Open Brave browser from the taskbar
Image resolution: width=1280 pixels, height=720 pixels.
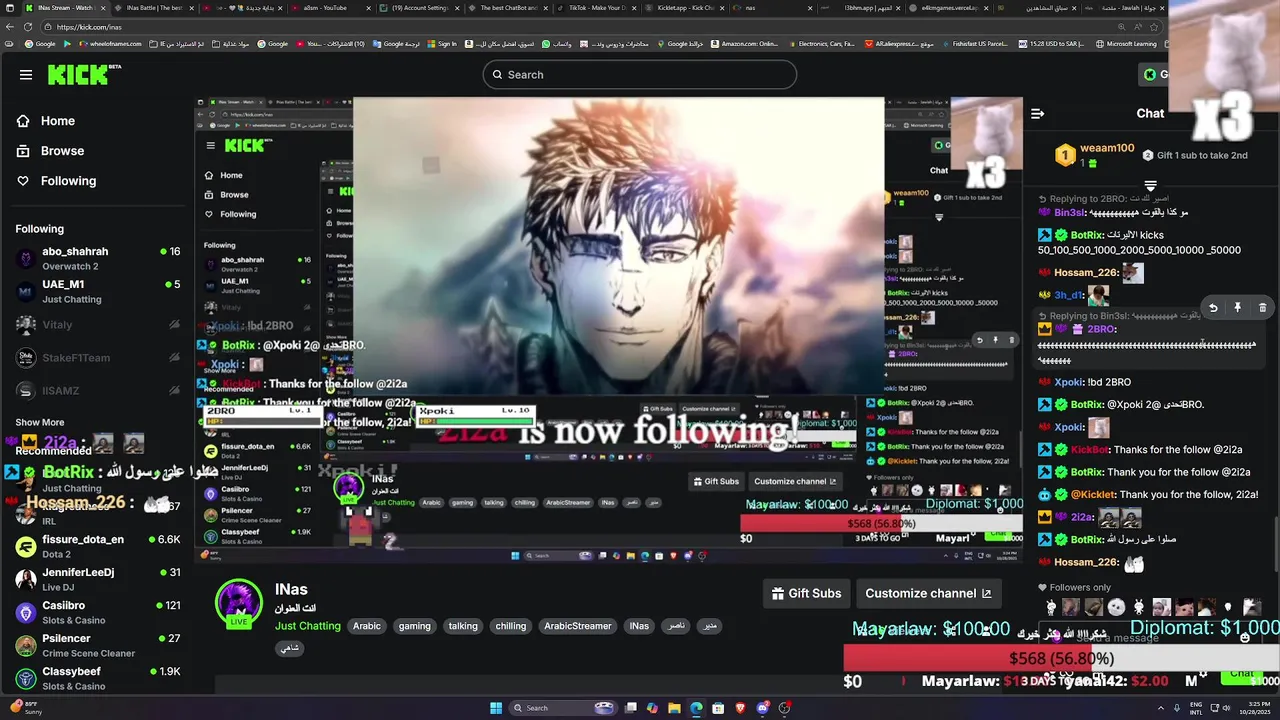[x=740, y=708]
